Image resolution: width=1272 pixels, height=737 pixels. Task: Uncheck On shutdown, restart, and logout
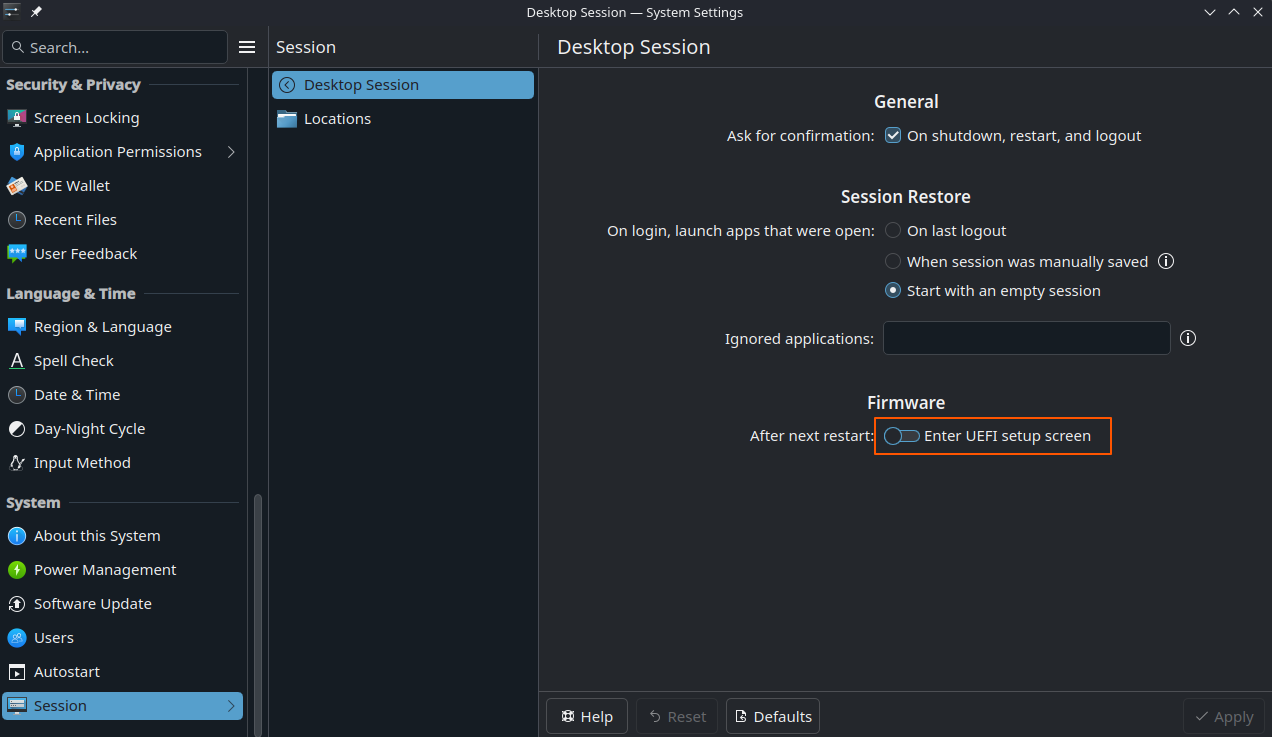tap(893, 136)
